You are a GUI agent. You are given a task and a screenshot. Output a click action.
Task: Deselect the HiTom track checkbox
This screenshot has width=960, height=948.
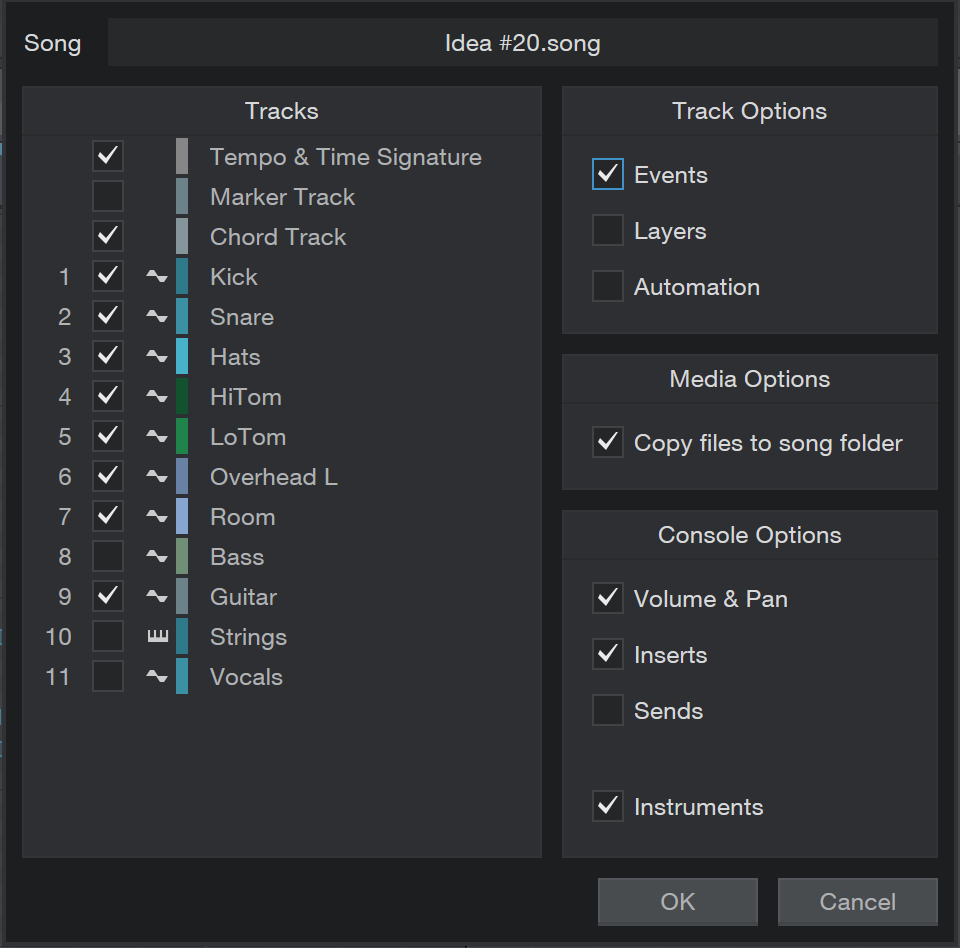point(108,396)
